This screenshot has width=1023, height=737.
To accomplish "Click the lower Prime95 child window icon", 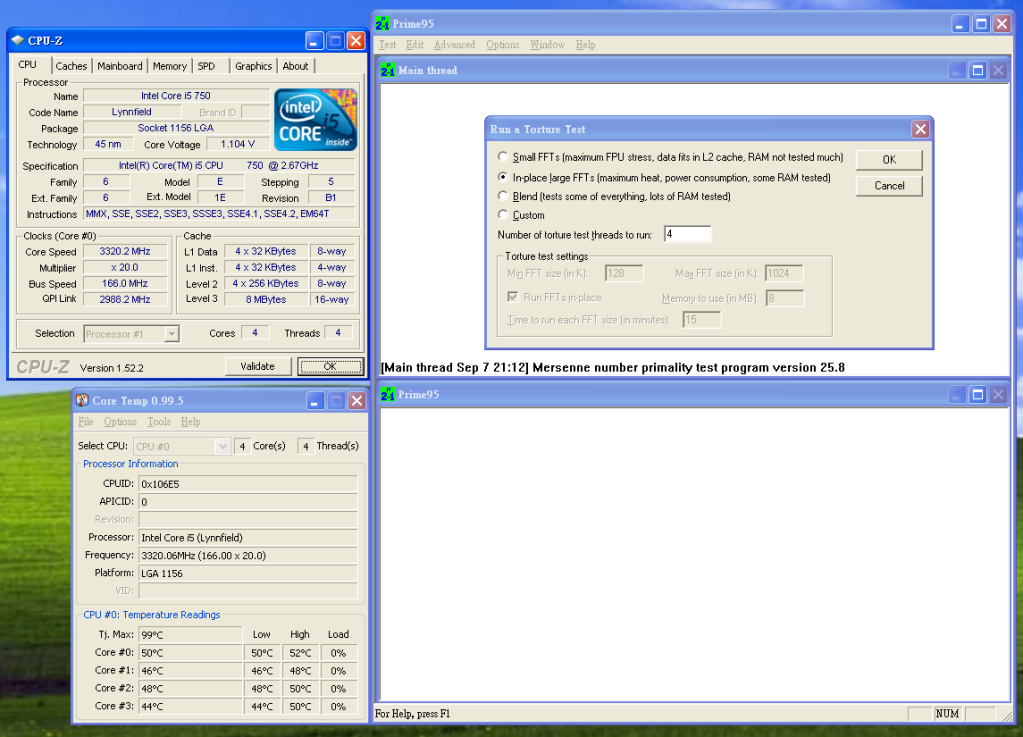I will 388,395.
